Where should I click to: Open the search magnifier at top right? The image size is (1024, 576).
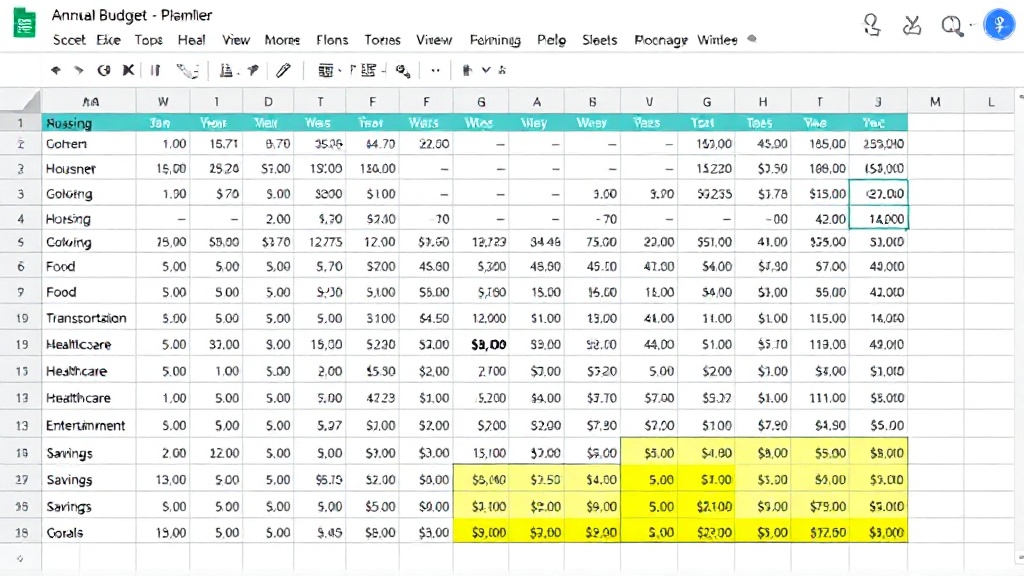click(952, 26)
